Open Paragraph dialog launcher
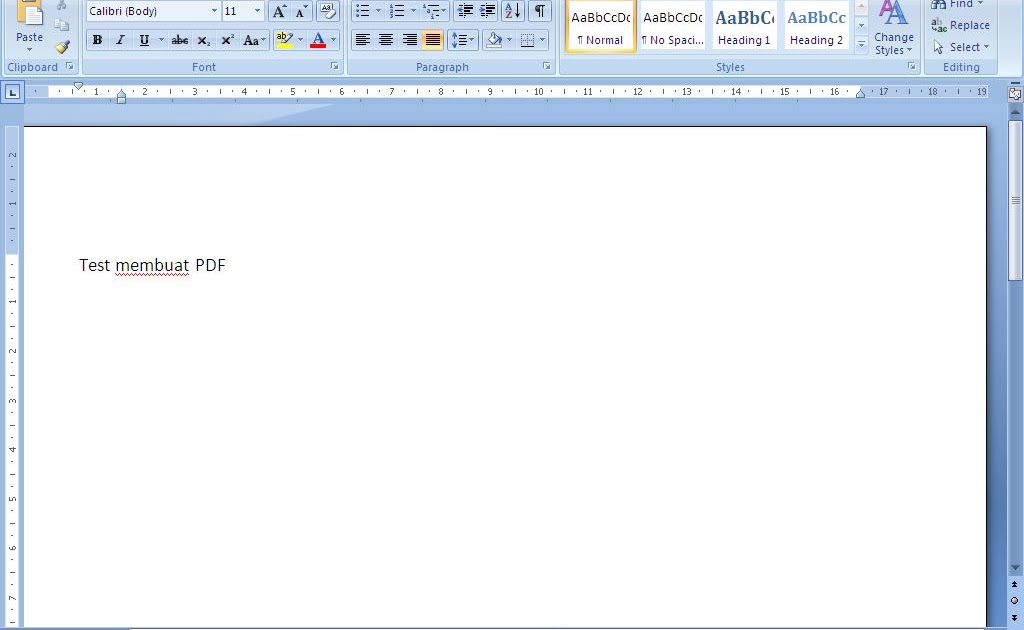The width and height of the screenshot is (1024, 630). click(x=546, y=66)
